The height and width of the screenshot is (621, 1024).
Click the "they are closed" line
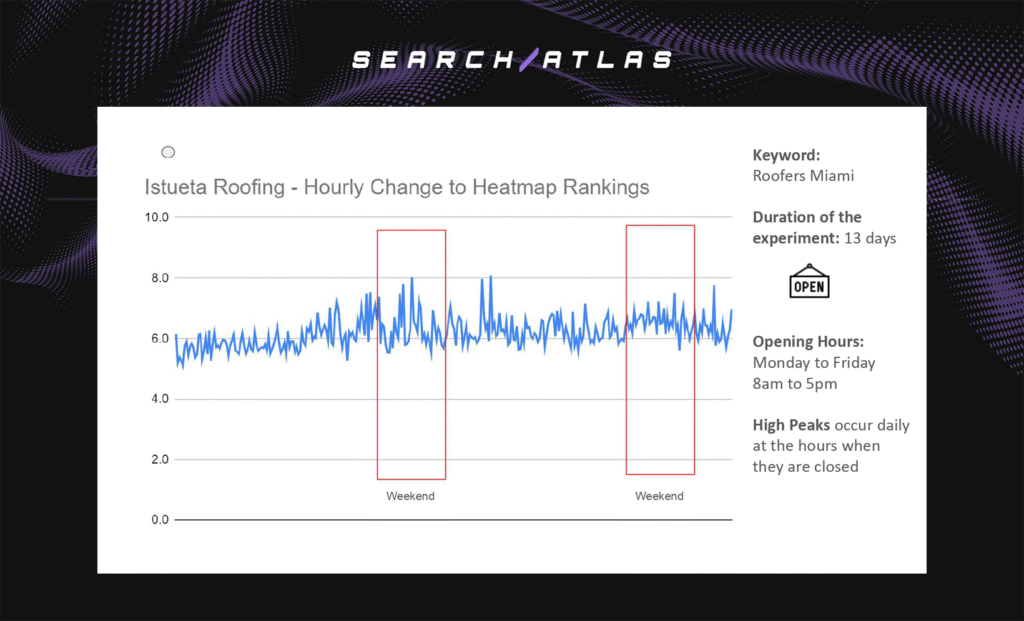coord(805,467)
